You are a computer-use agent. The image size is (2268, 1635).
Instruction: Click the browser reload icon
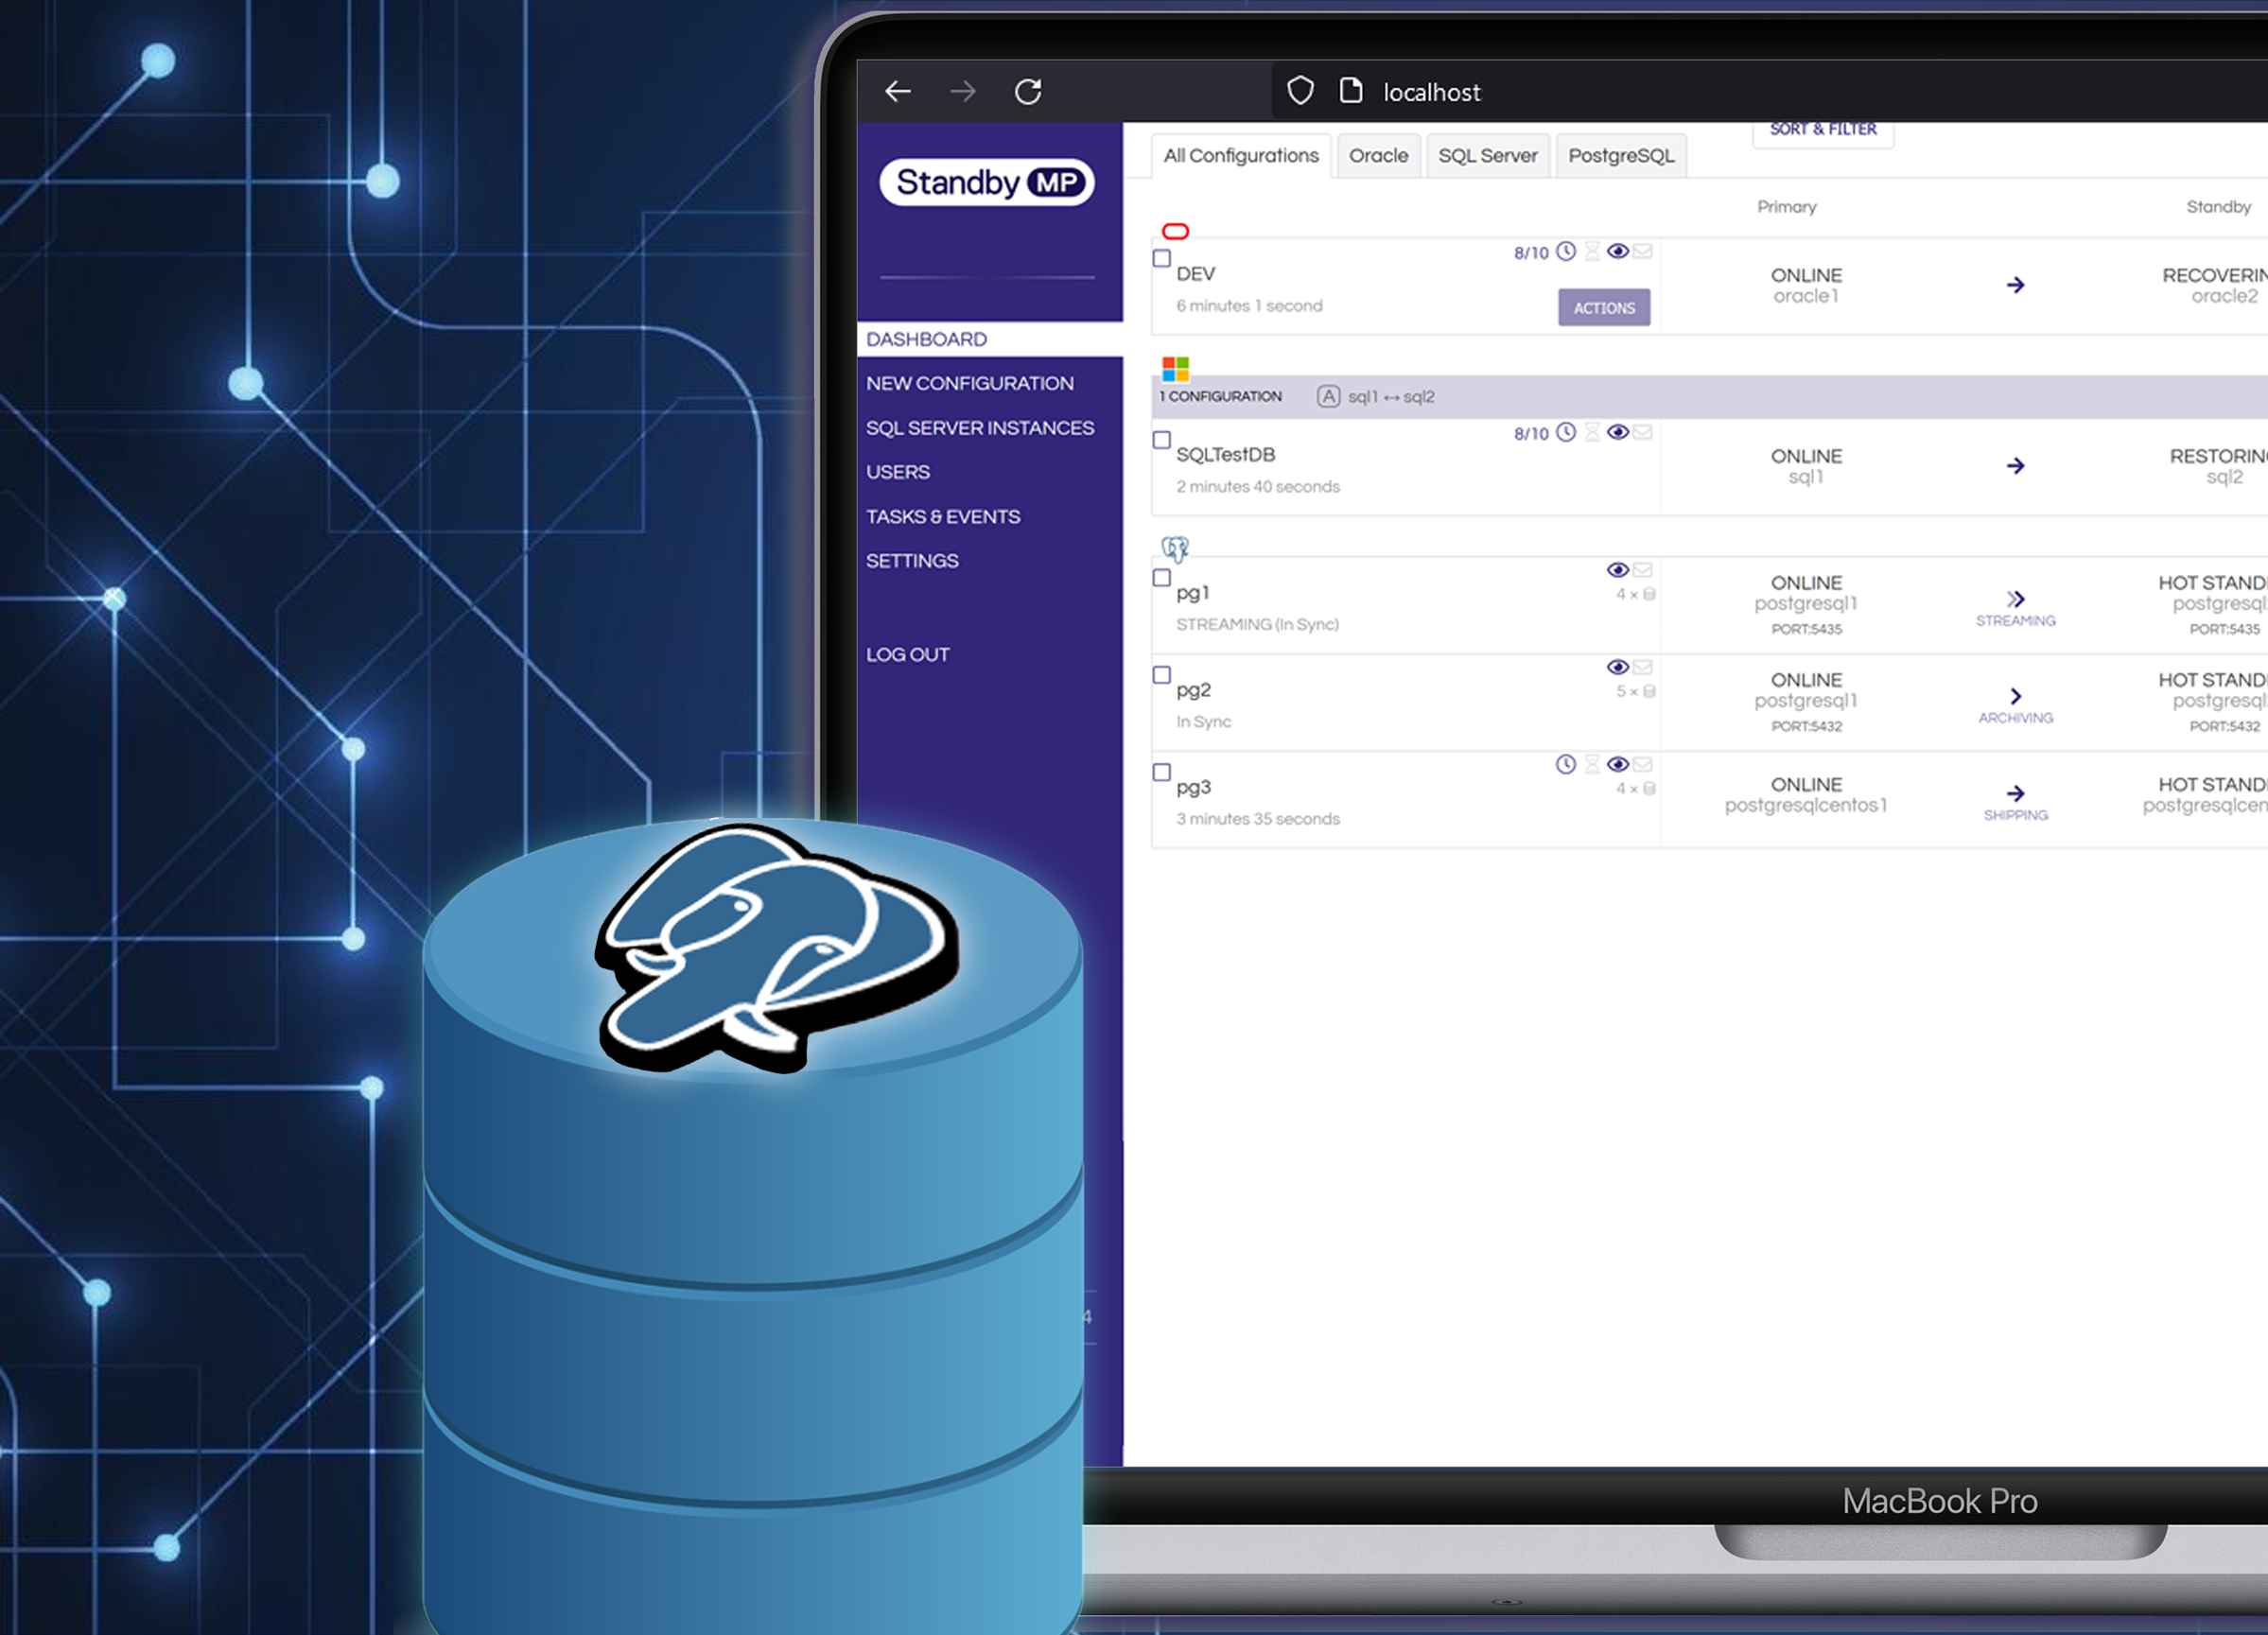click(x=1028, y=90)
